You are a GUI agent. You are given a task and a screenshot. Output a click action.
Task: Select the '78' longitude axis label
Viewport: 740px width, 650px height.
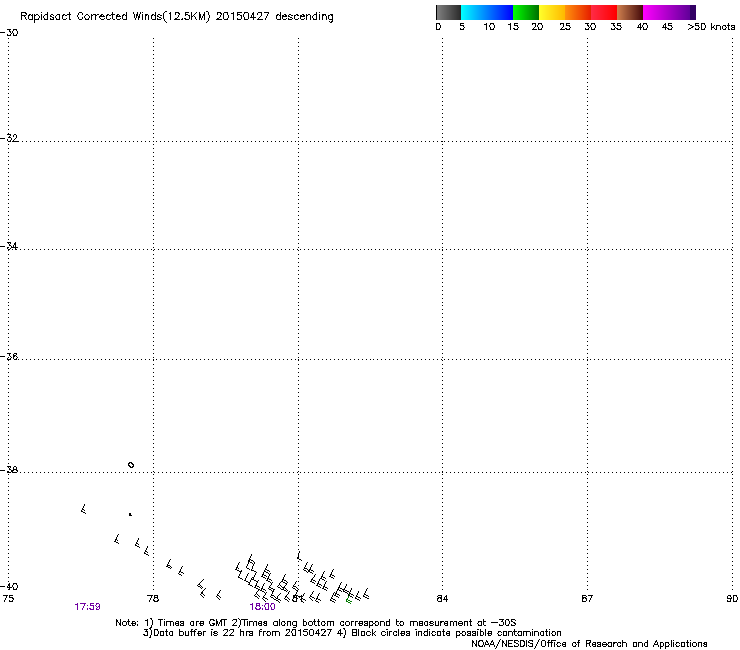coord(153,599)
